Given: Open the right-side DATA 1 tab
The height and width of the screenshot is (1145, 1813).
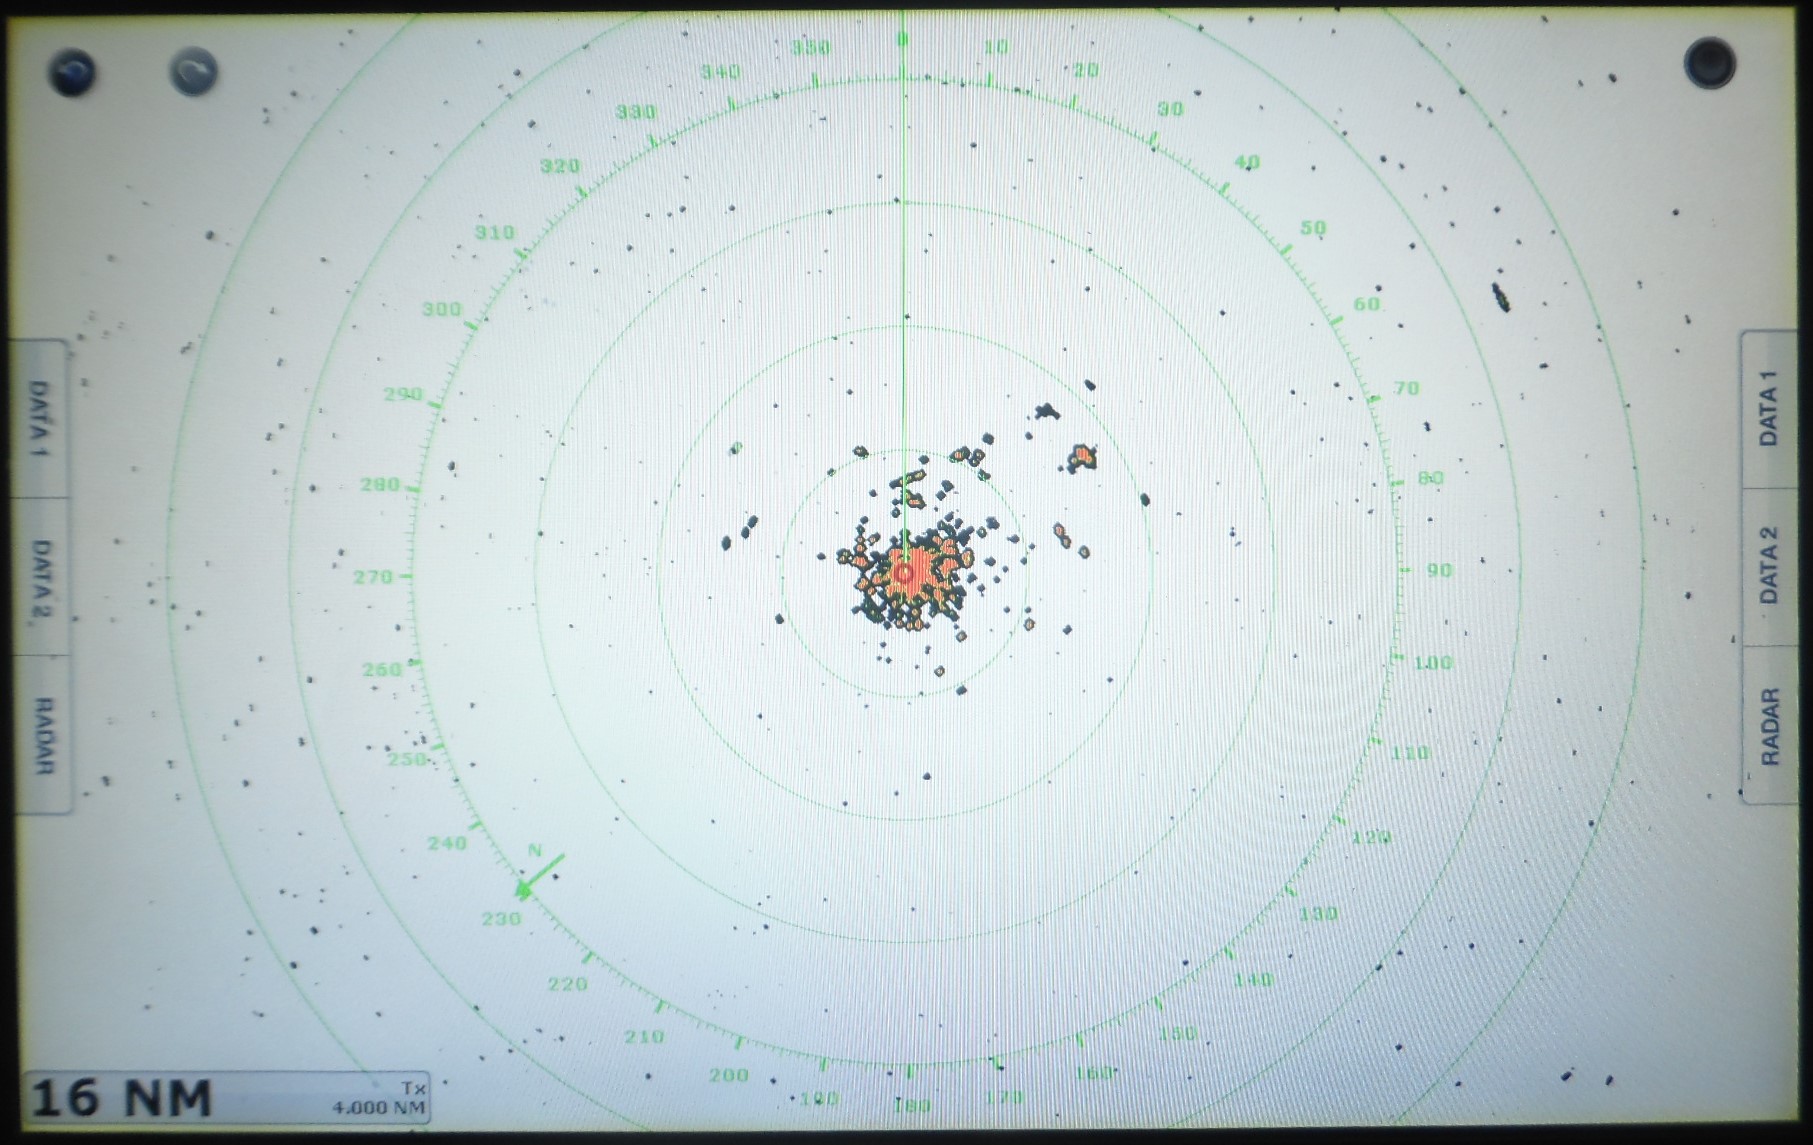Looking at the screenshot, I should click(1769, 408).
